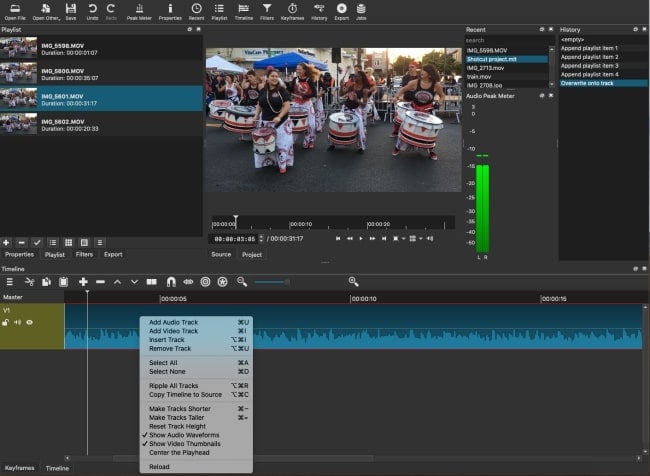Click the Export icon in the top toolbar
Image resolution: width=650 pixels, height=476 pixels.
coord(342,11)
